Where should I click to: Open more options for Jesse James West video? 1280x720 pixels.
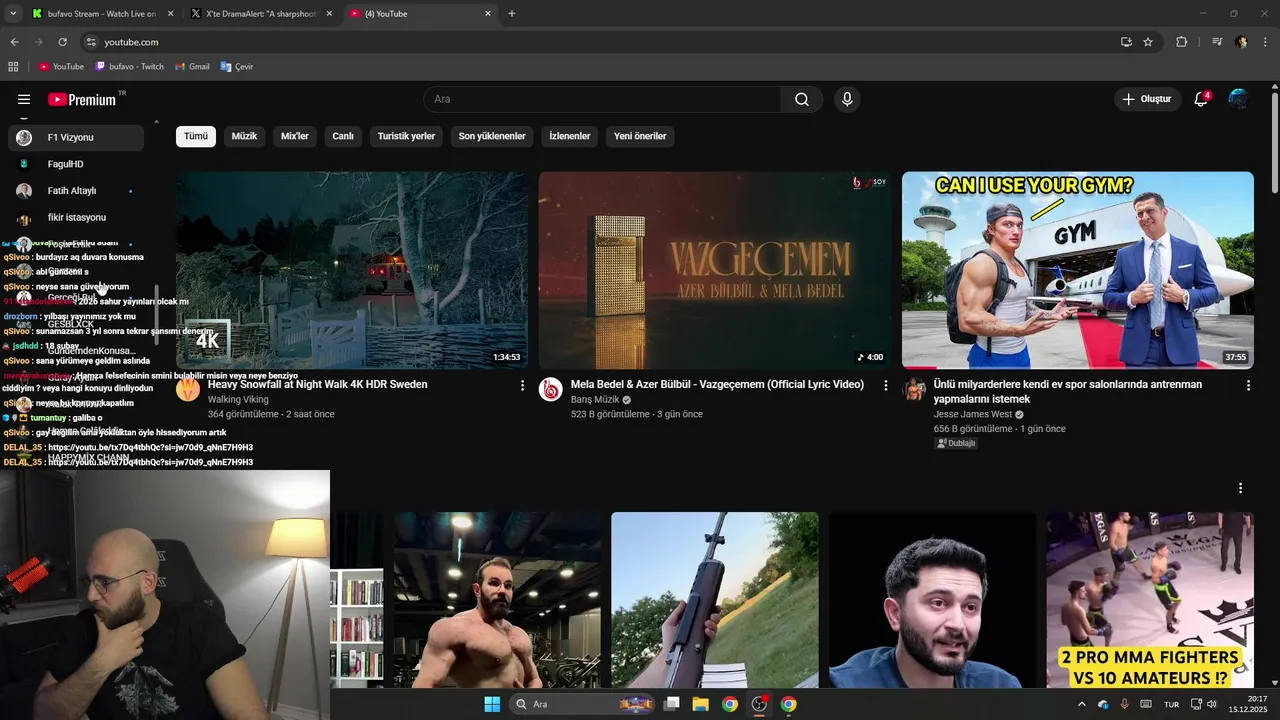point(1248,385)
